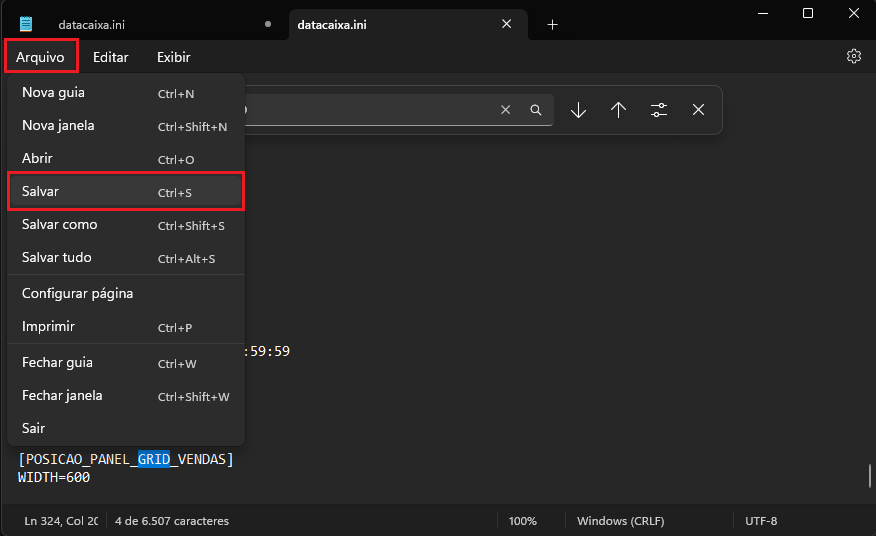Open the Exibir menu
The height and width of the screenshot is (536, 876).
(173, 57)
